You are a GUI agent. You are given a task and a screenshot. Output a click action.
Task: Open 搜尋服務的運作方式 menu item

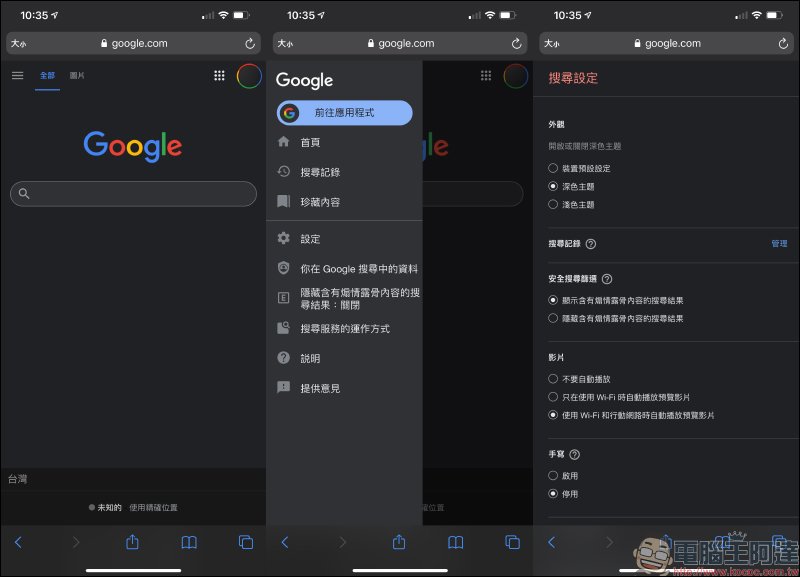[x=344, y=329]
